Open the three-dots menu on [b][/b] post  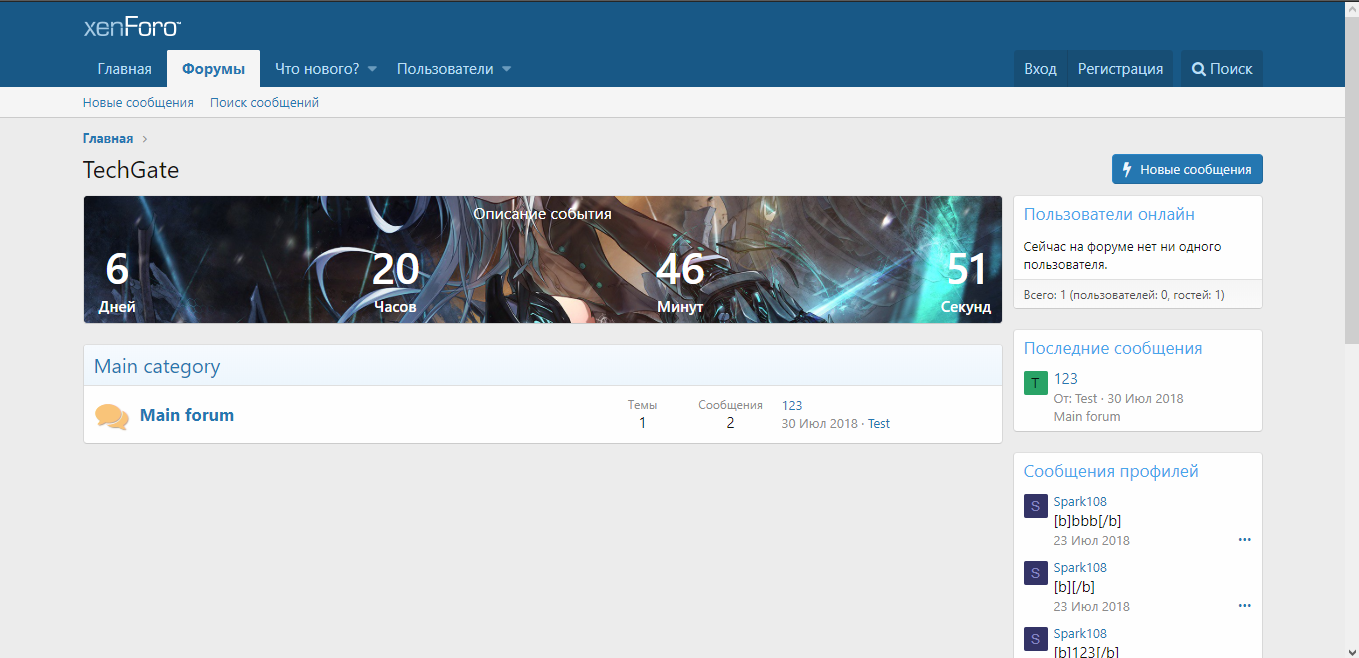click(x=1244, y=606)
